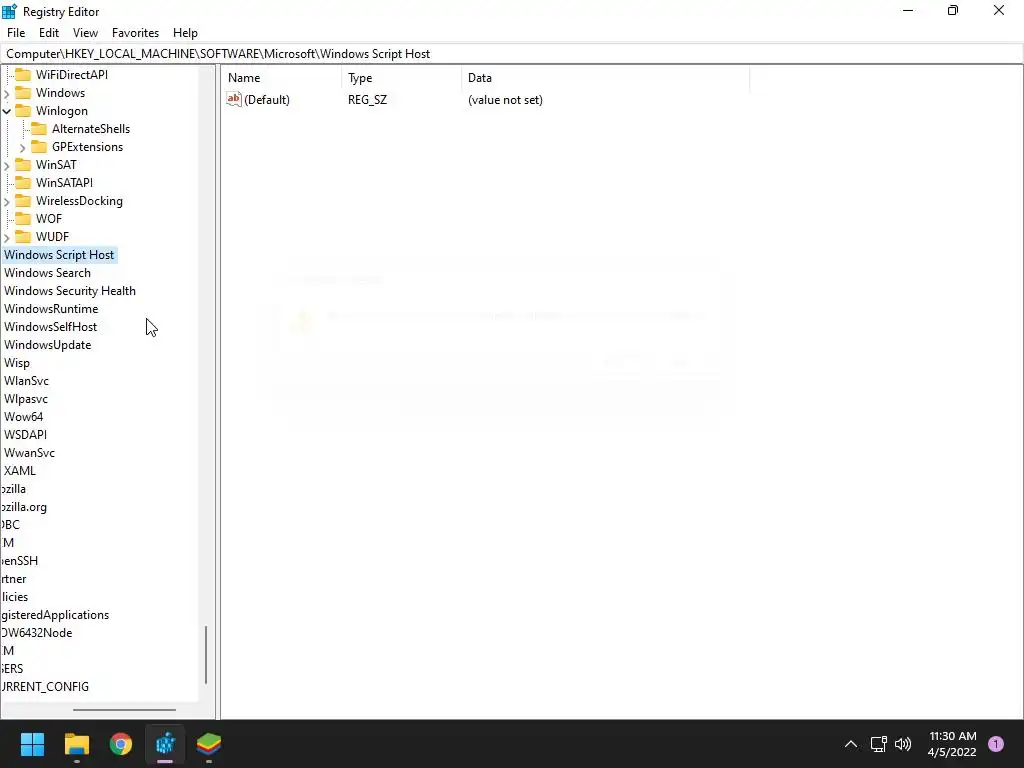The image size is (1024, 768).
Task: Select the Windows Security Health key
Action: pyautogui.click(x=70, y=291)
